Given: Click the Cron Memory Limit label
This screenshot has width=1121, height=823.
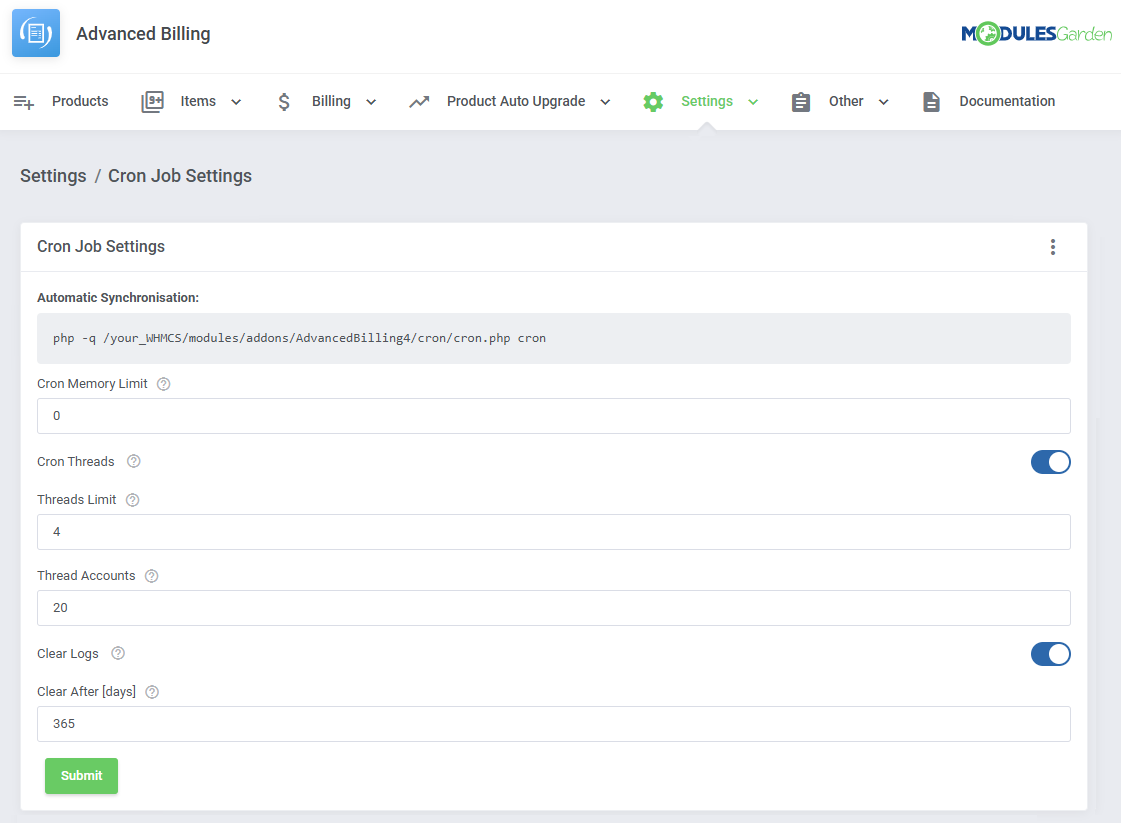Looking at the screenshot, I should (92, 384).
